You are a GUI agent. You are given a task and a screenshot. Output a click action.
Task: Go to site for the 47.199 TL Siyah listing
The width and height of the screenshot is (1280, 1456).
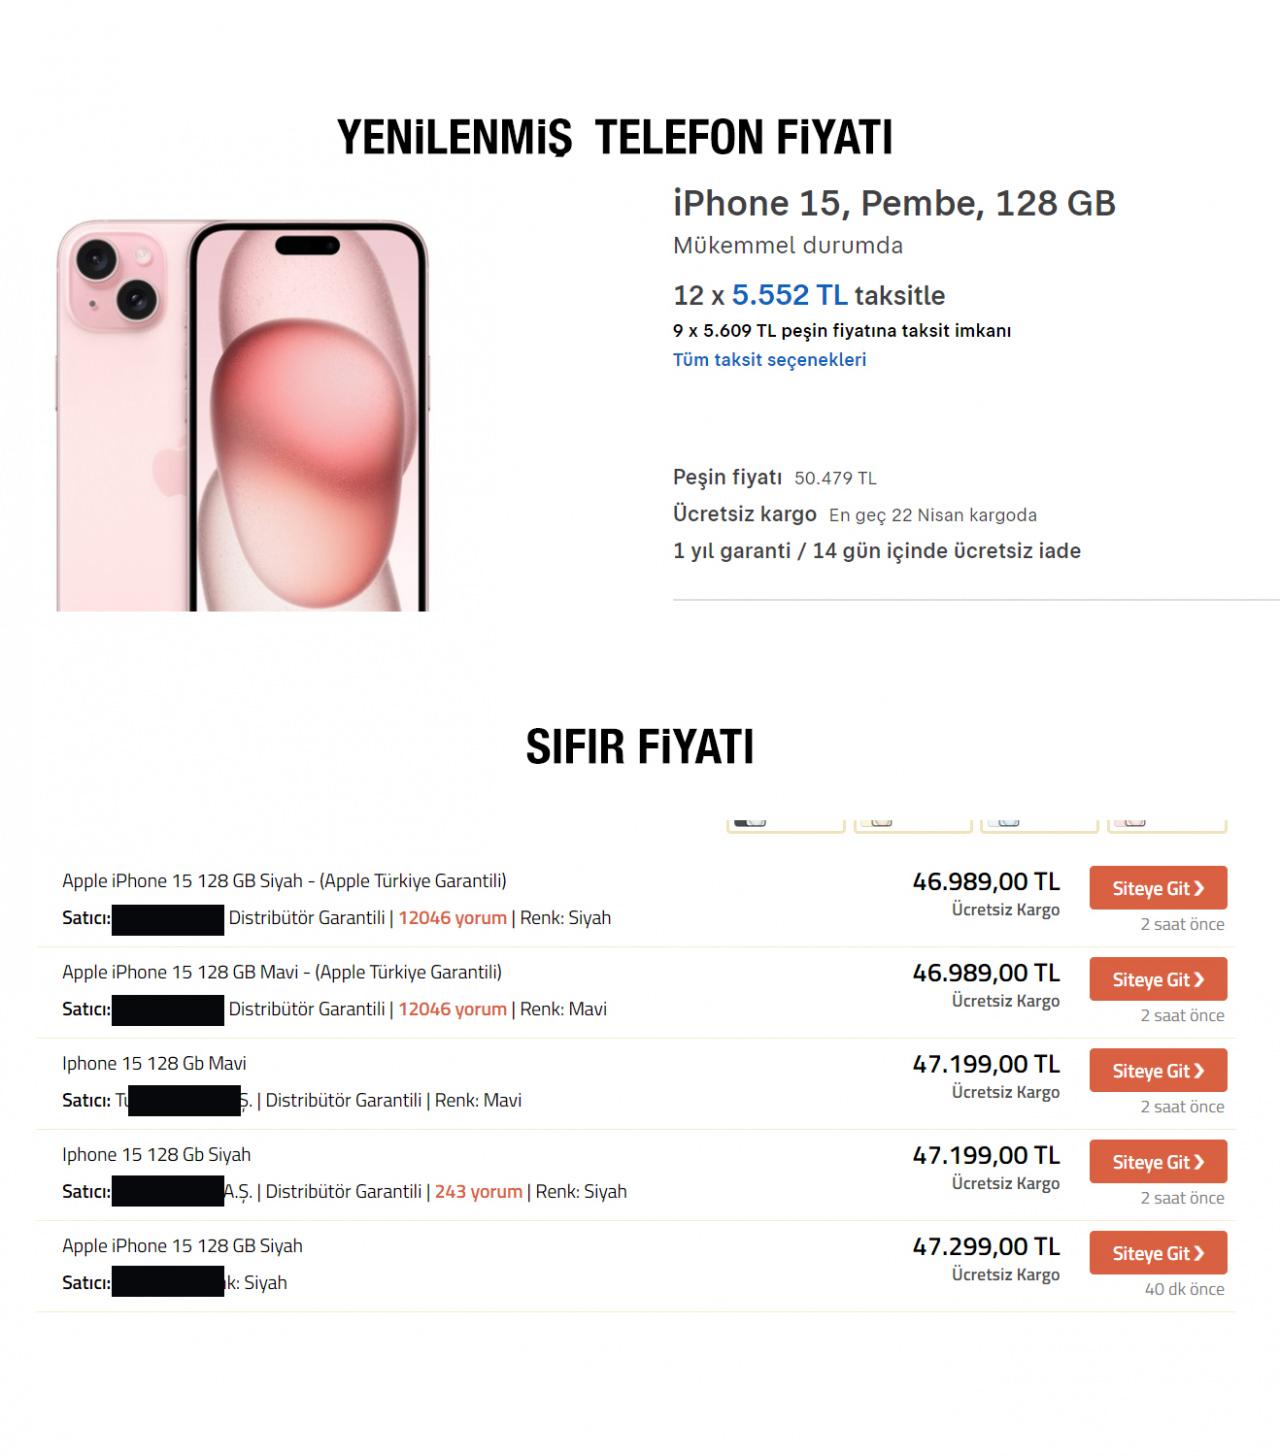(x=1158, y=1162)
